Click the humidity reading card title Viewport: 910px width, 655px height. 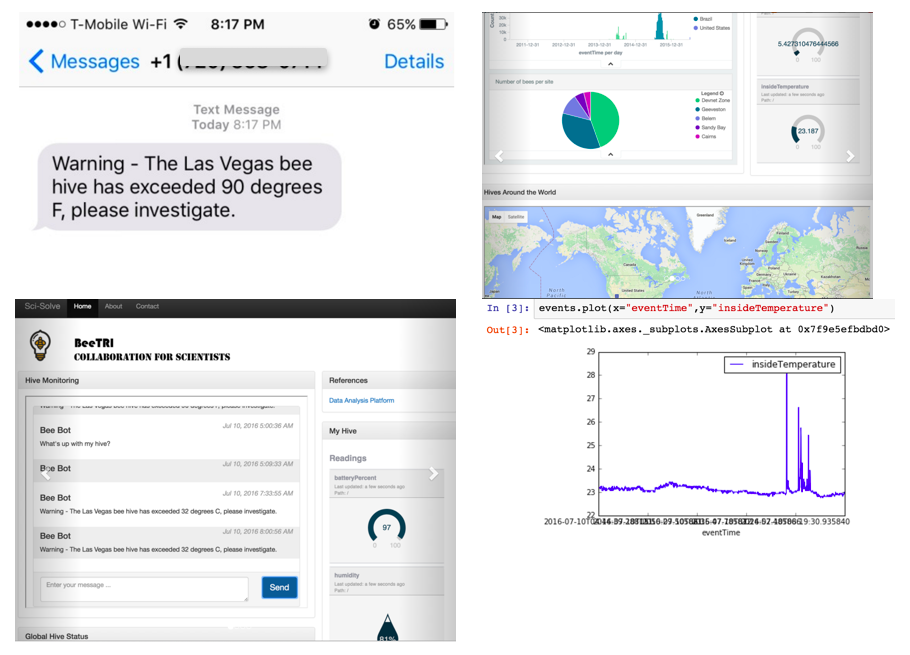346,575
